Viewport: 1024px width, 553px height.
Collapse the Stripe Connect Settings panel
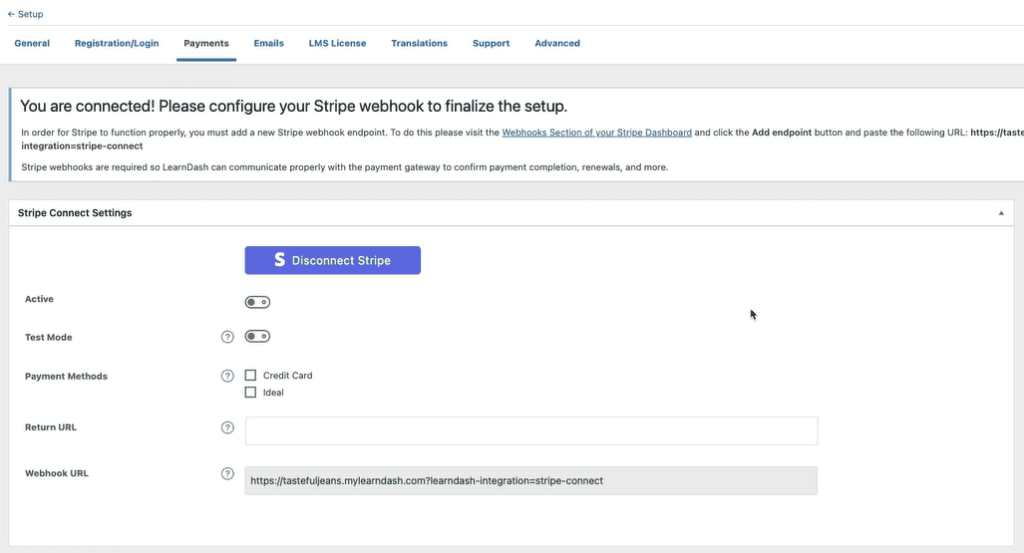[1000, 213]
